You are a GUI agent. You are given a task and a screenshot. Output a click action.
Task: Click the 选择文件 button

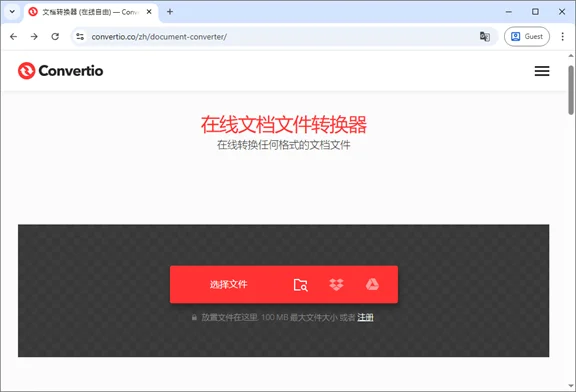coord(228,284)
